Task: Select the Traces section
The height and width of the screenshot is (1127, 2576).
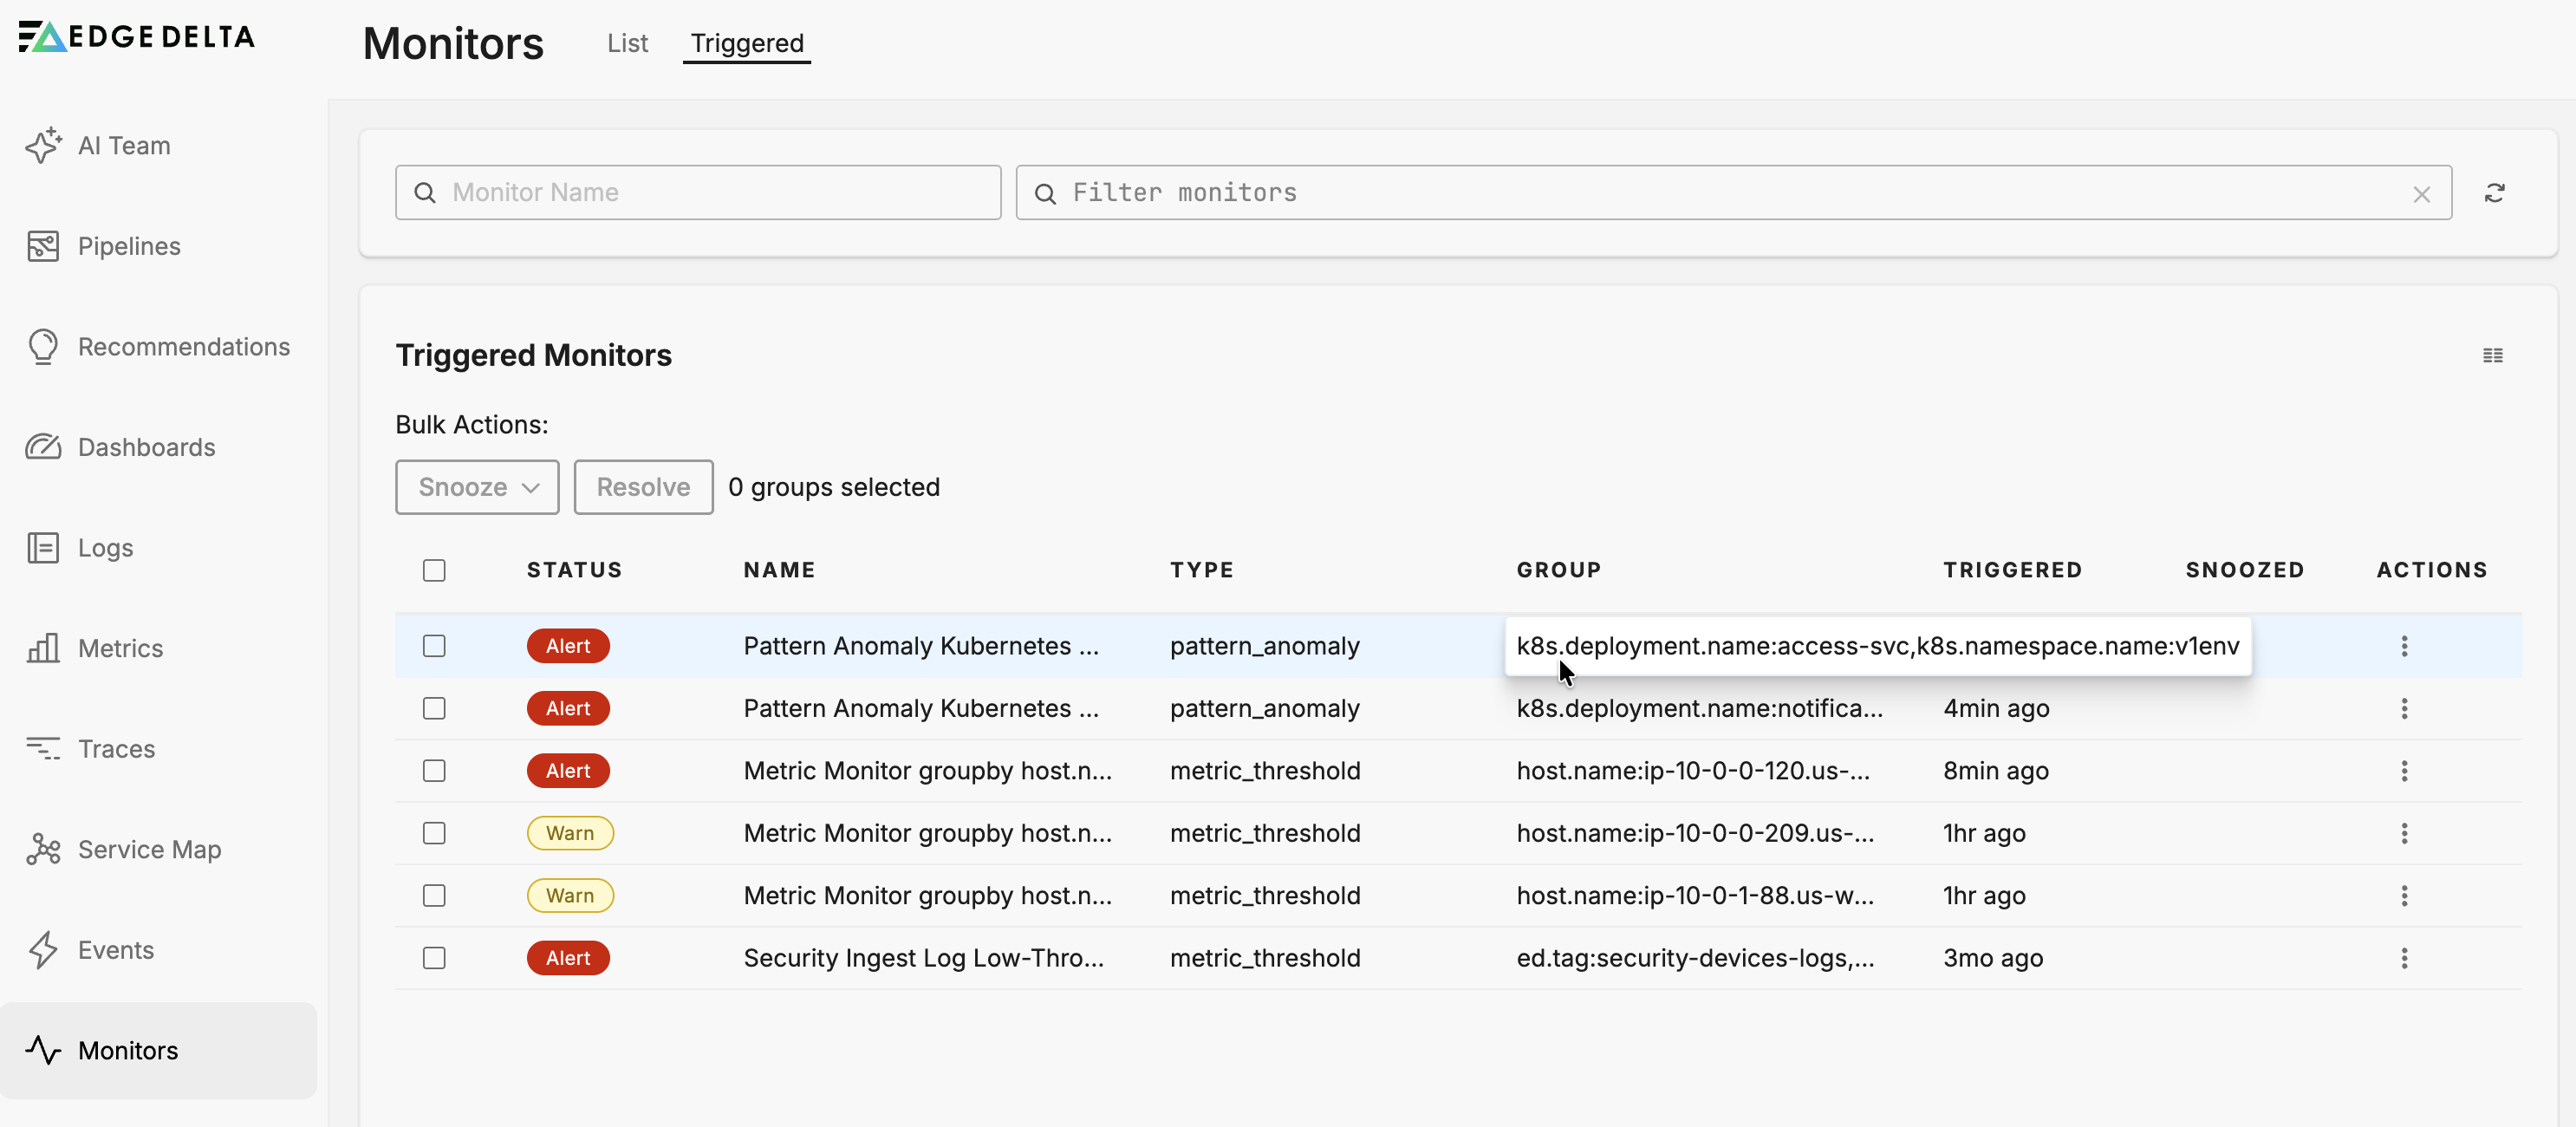Action: (x=117, y=748)
